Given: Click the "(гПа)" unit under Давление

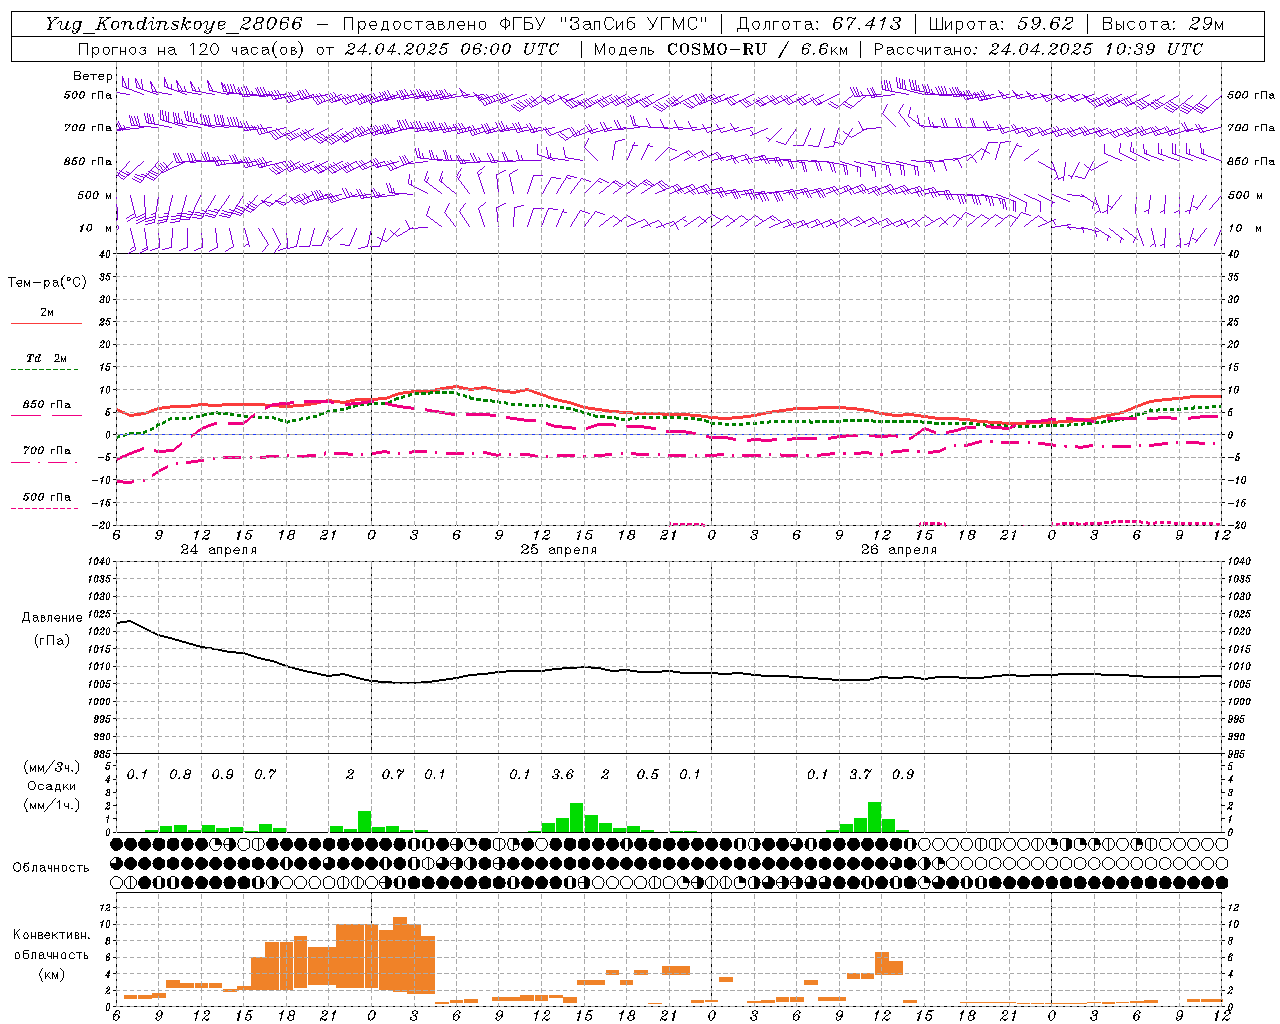Looking at the screenshot, I should (52, 641).
